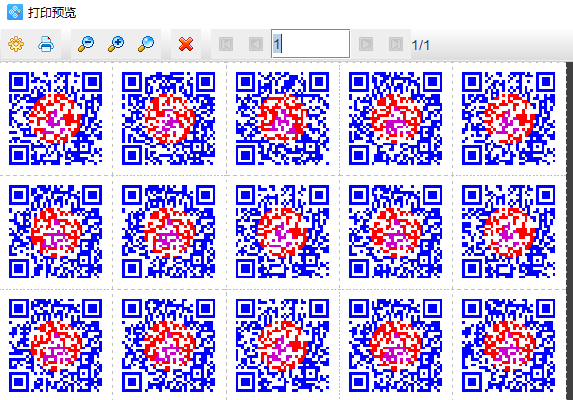Open print settings gear icon
The height and width of the screenshot is (400, 573).
[16, 44]
